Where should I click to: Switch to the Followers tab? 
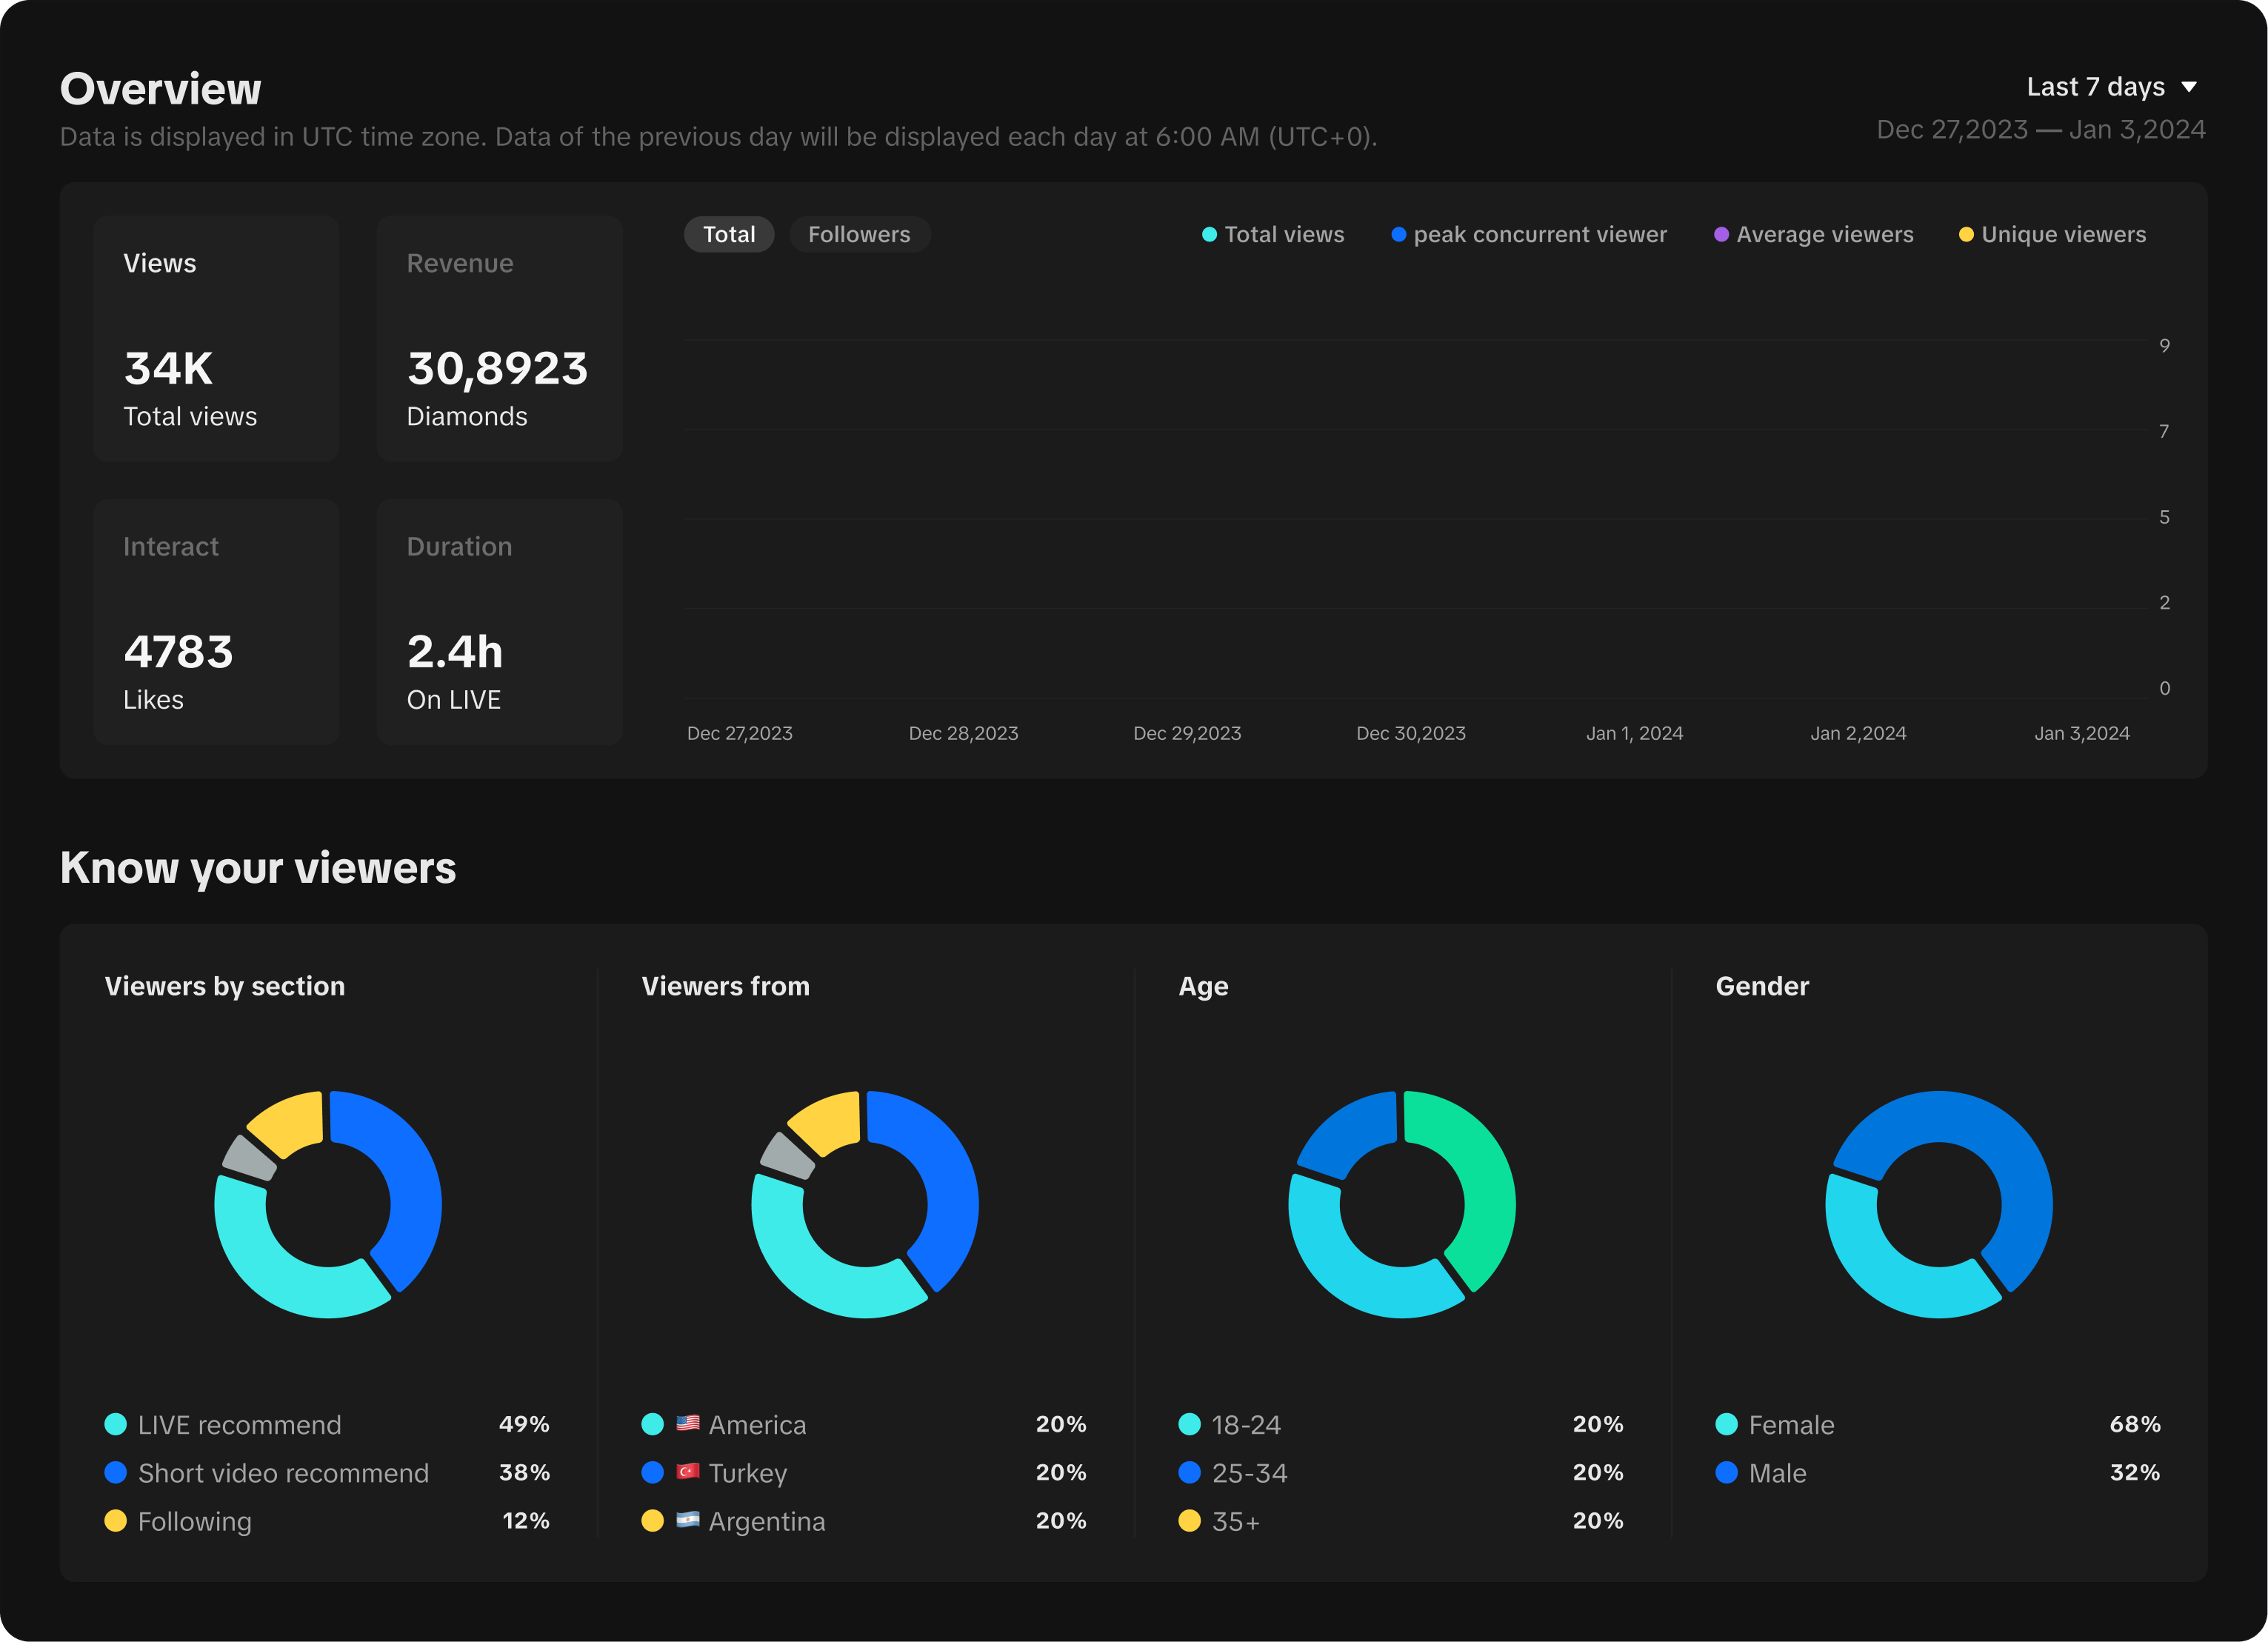coord(859,234)
